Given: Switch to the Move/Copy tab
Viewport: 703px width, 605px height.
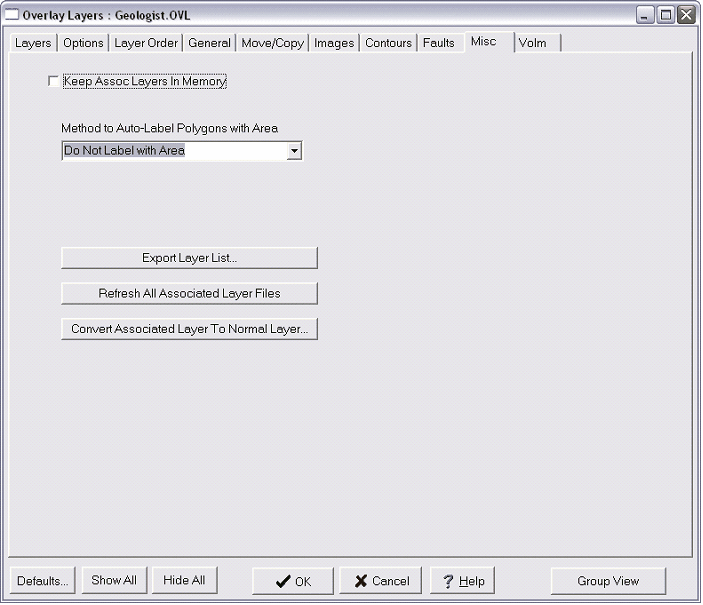Looking at the screenshot, I should click(272, 43).
